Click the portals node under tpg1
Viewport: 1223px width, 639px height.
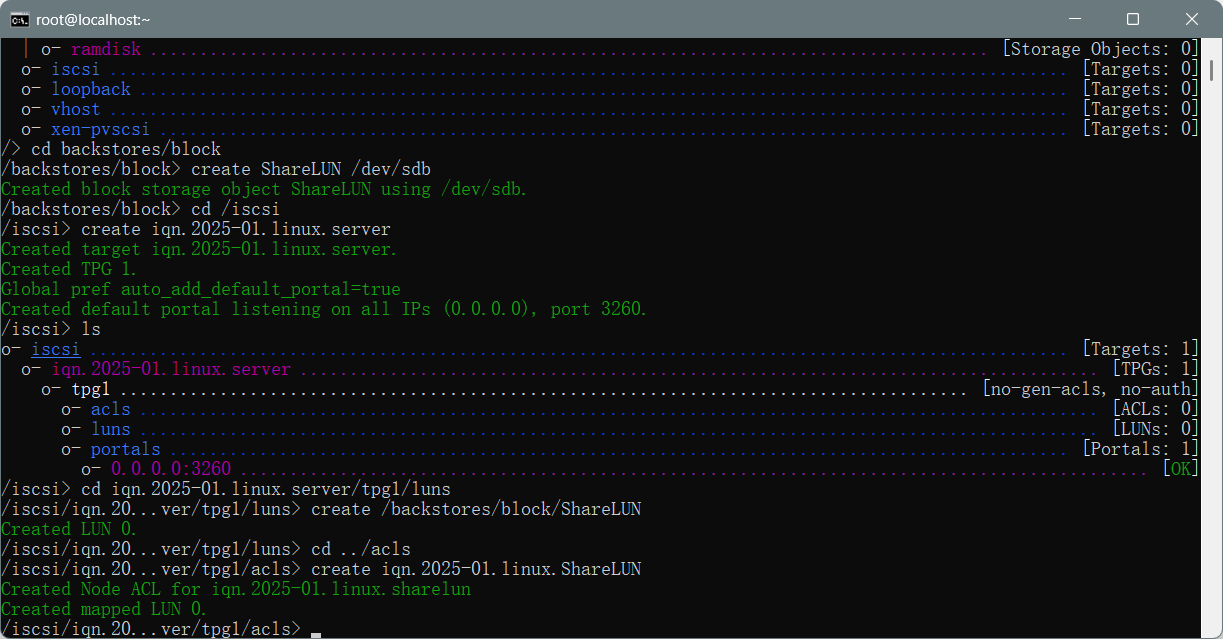tap(125, 449)
